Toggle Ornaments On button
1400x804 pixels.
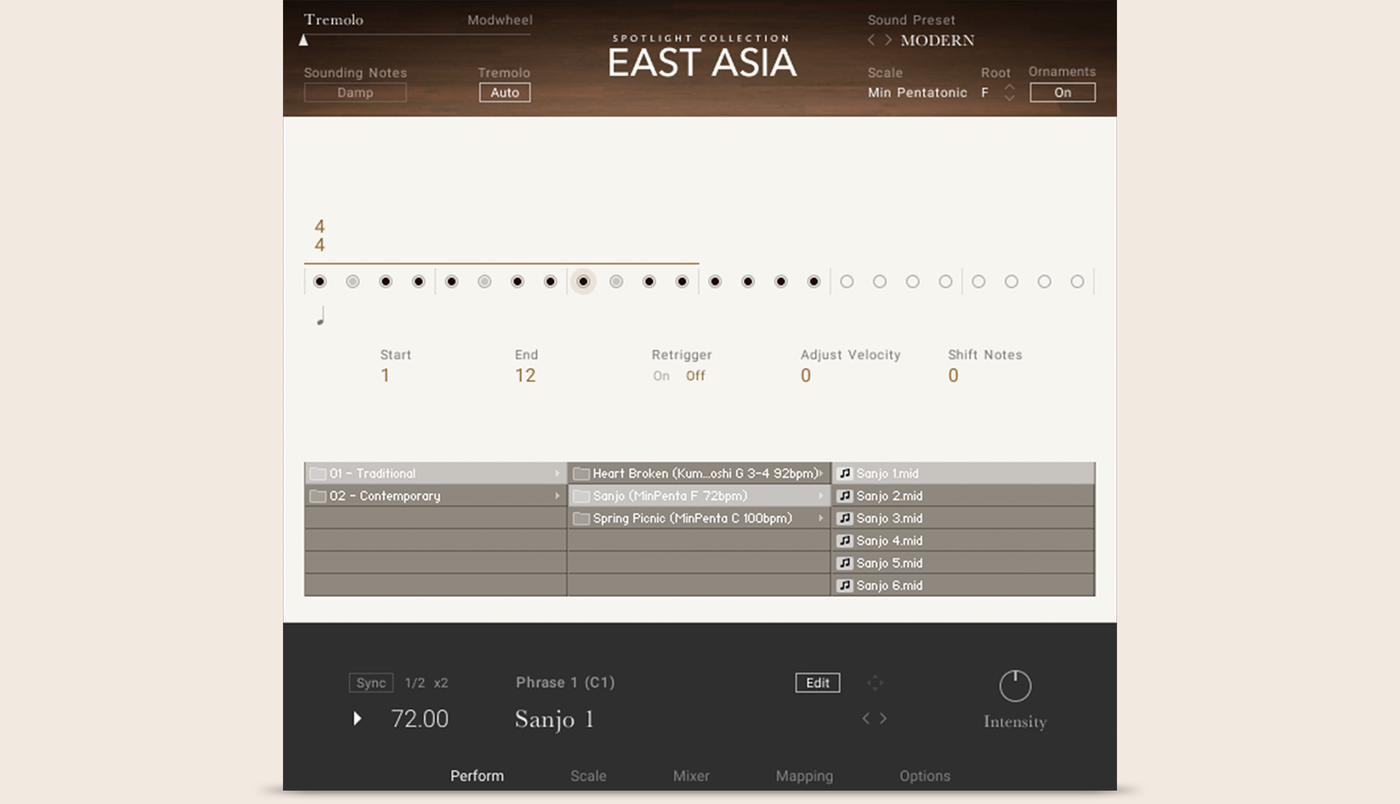[x=1063, y=93]
